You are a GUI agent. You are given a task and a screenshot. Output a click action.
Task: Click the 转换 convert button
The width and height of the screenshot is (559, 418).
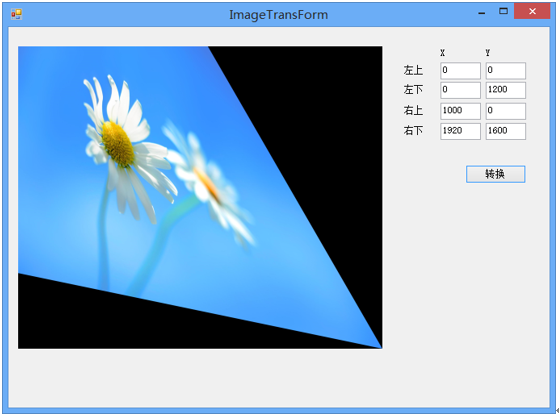(495, 174)
